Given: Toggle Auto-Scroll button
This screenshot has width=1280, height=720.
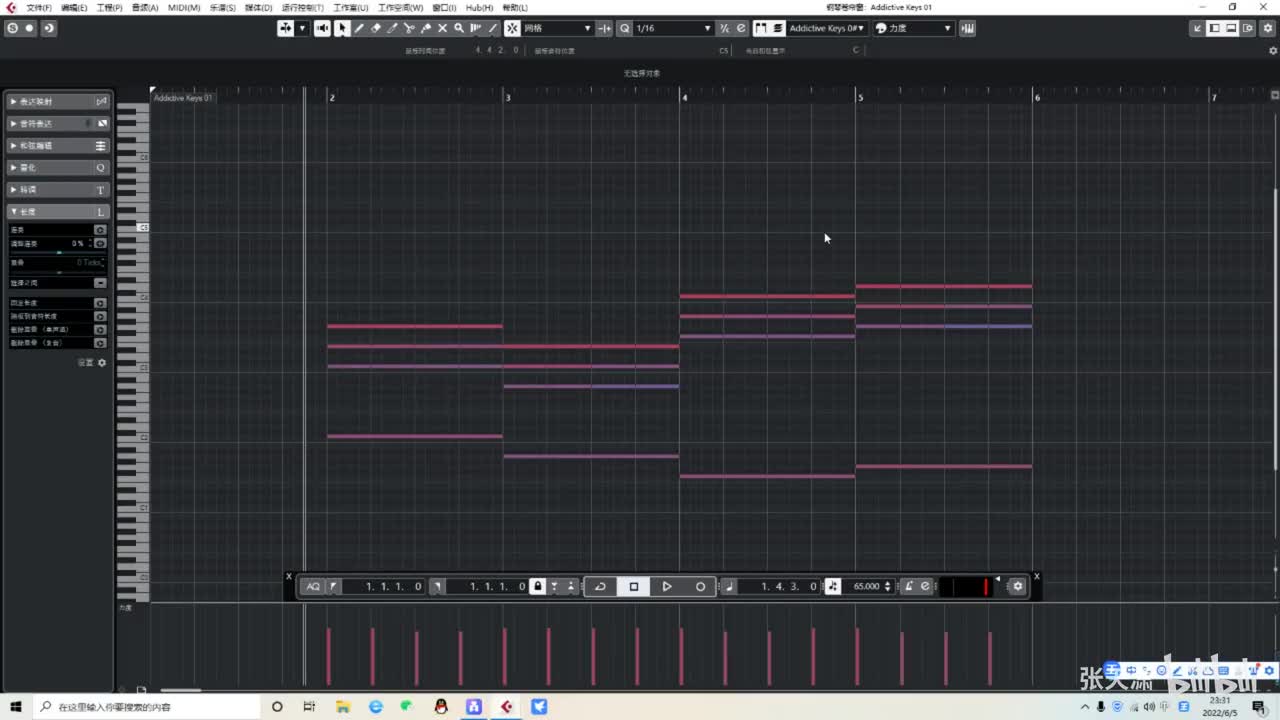Looking at the screenshot, I should point(286,28).
